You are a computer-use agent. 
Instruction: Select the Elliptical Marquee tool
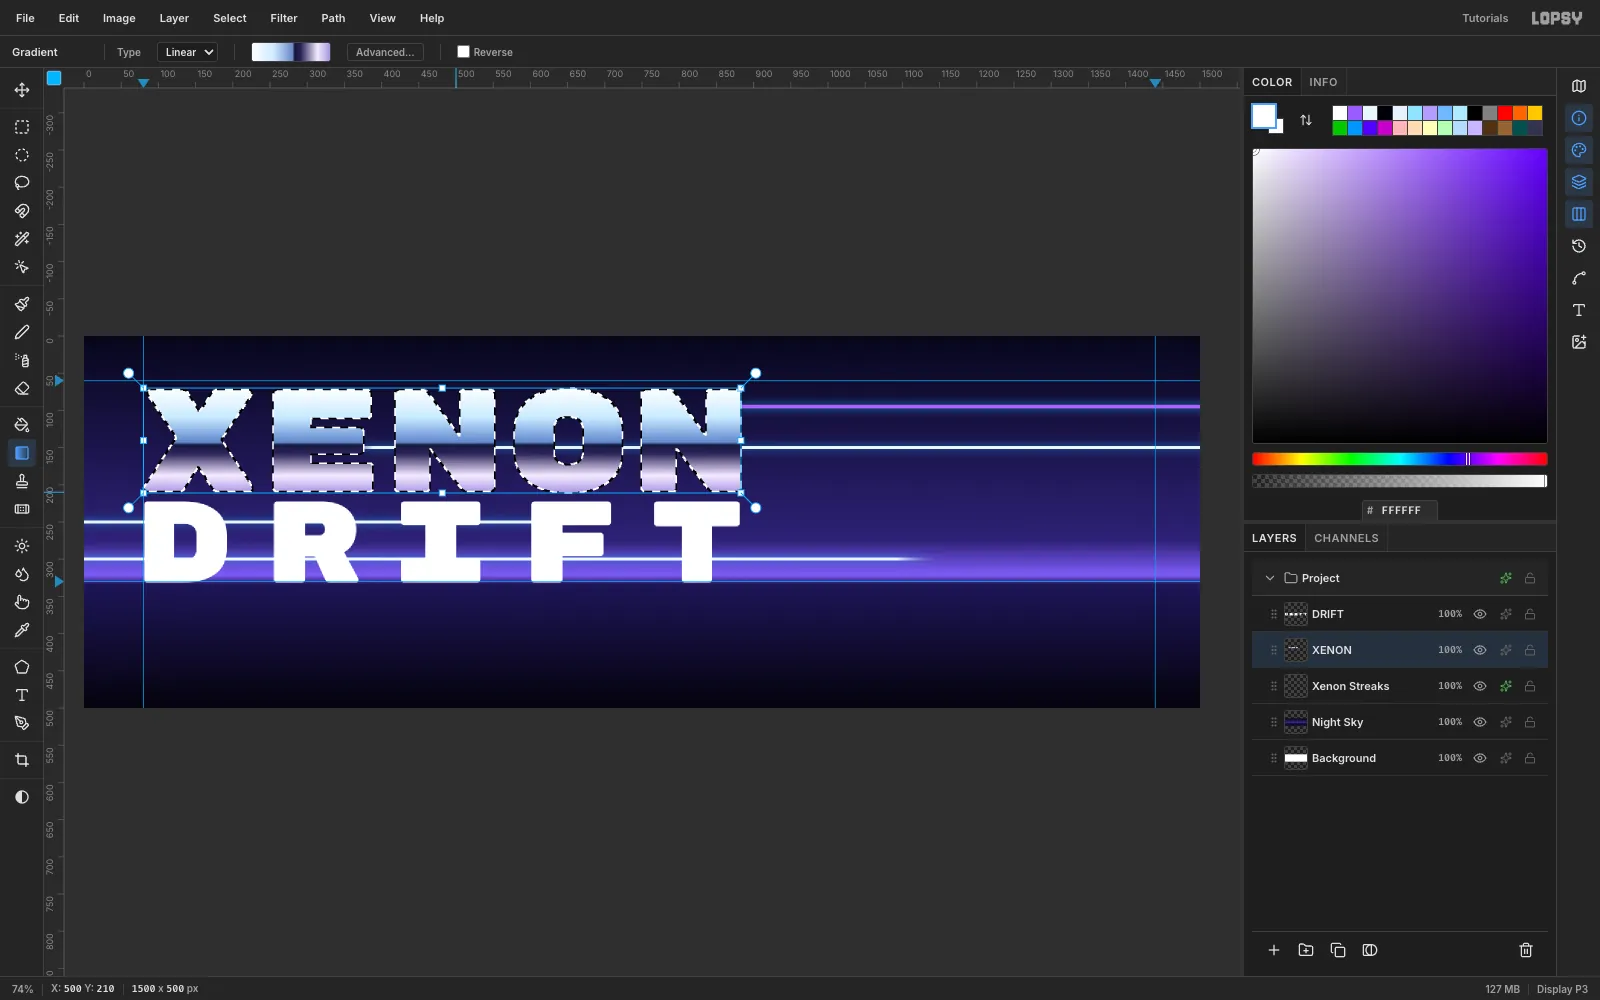22,155
